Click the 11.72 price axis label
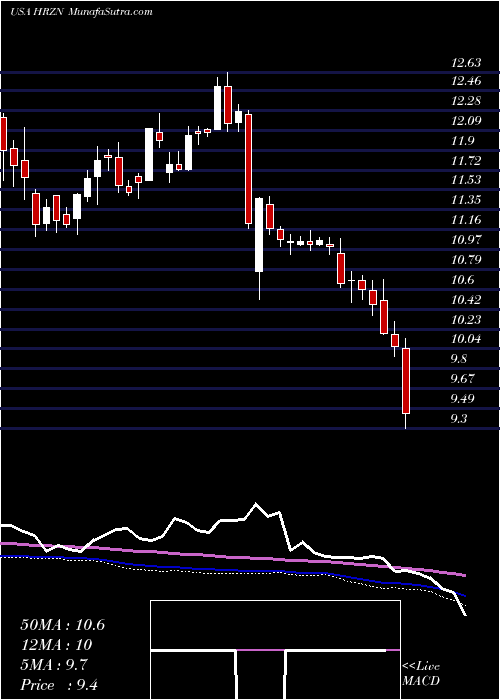Viewport: 500px width, 700px height. (466, 161)
